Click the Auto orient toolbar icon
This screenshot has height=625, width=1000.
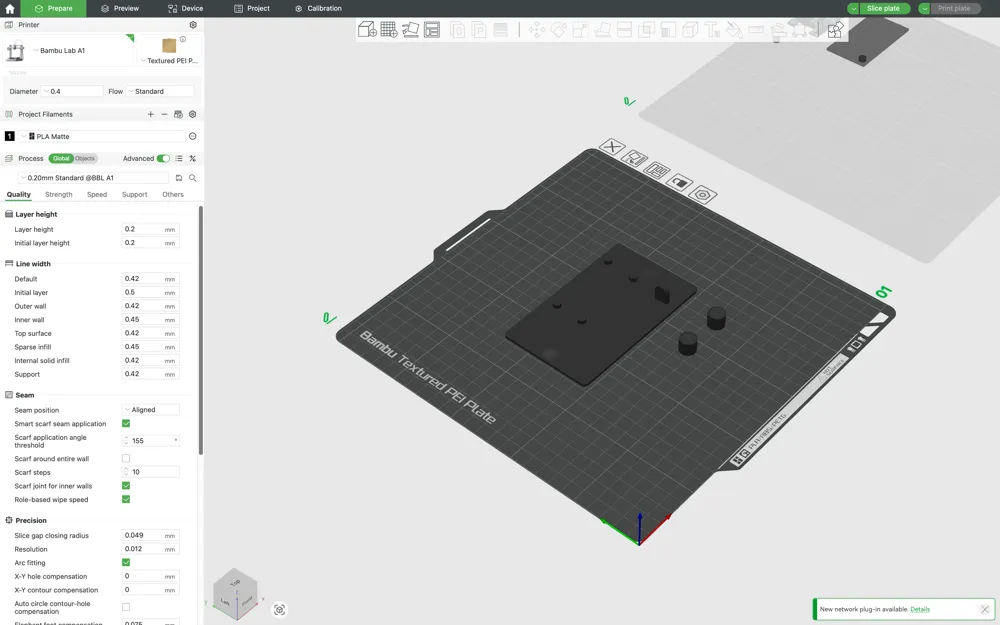click(410, 29)
